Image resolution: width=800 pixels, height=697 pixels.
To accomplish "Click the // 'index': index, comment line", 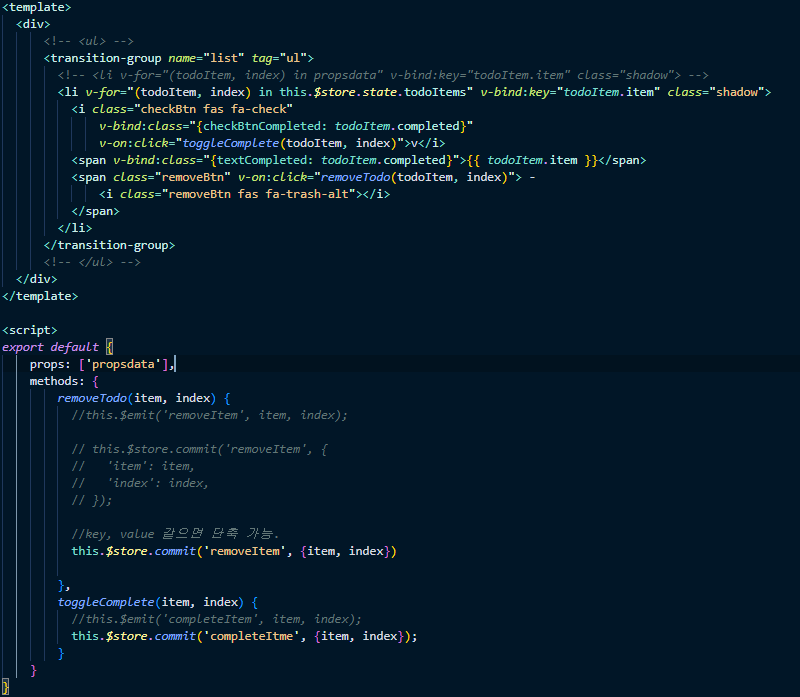I will 140,483.
